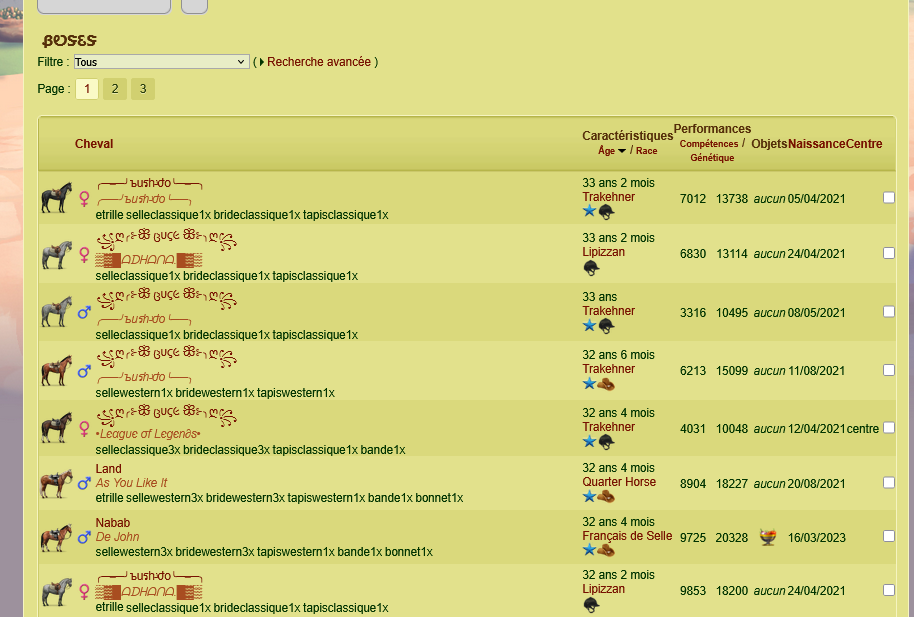
Task: Click the object icon in Nabab's row
Action: (x=768, y=538)
